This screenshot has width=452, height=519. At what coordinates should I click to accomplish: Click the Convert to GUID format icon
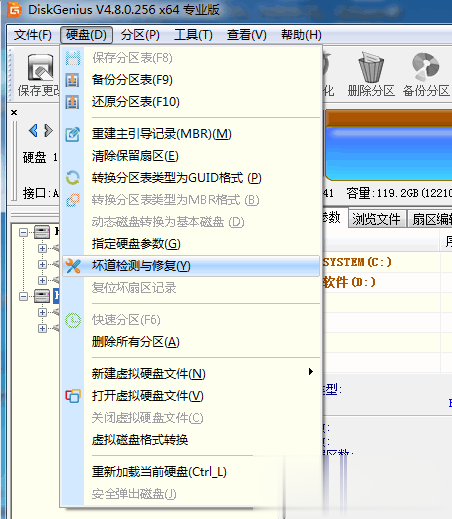pos(73,178)
